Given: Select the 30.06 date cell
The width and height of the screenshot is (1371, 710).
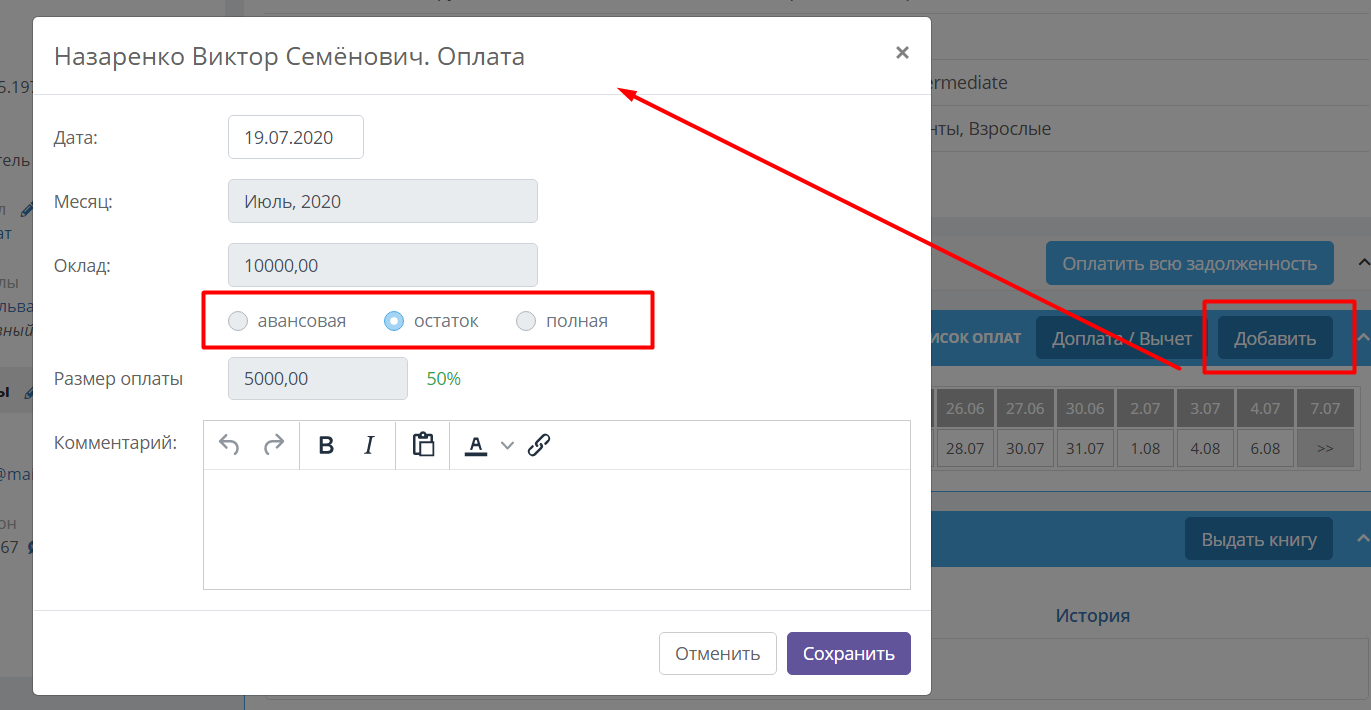Looking at the screenshot, I should coord(1085,408).
